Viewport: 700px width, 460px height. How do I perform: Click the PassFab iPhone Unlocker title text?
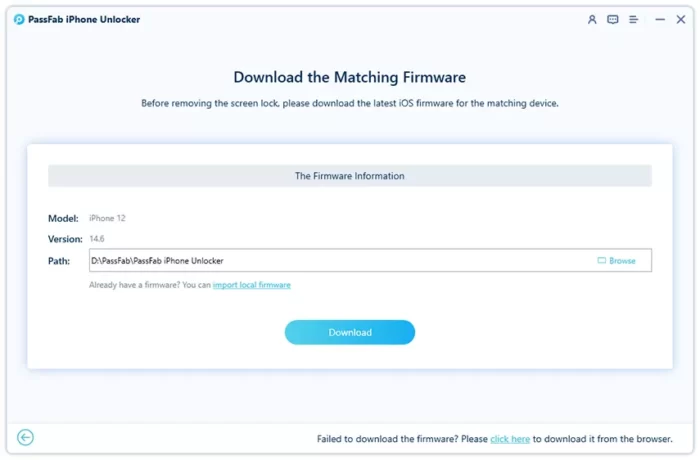(84, 20)
